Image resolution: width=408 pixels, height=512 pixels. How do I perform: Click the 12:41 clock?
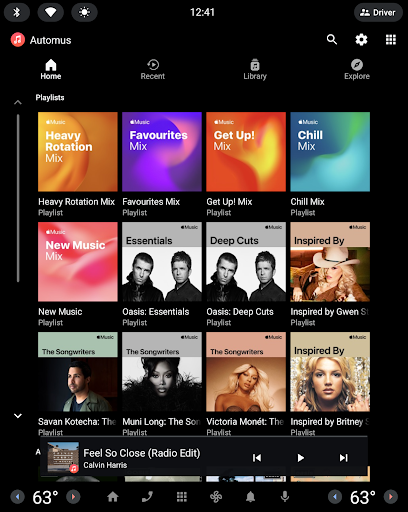click(202, 12)
